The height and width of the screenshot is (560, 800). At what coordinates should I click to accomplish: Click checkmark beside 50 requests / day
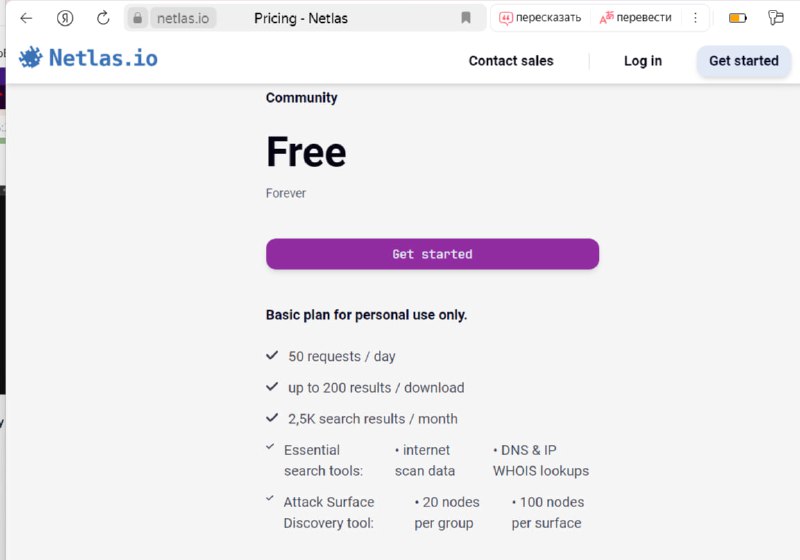coord(272,355)
